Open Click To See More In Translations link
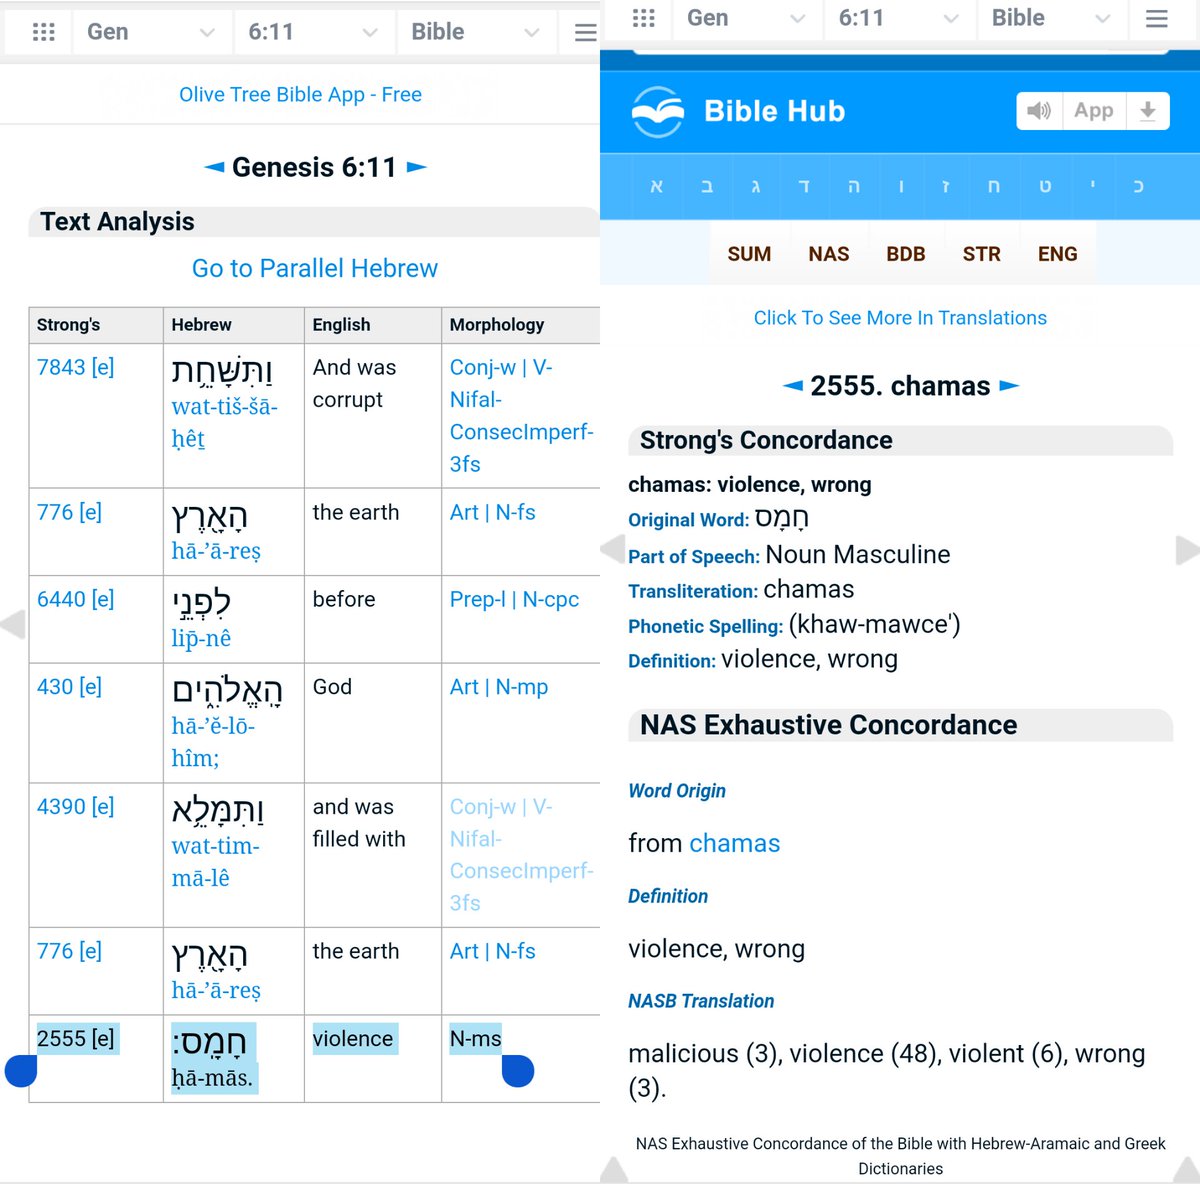Image resolution: width=1200 pixels, height=1200 pixels. (900, 318)
